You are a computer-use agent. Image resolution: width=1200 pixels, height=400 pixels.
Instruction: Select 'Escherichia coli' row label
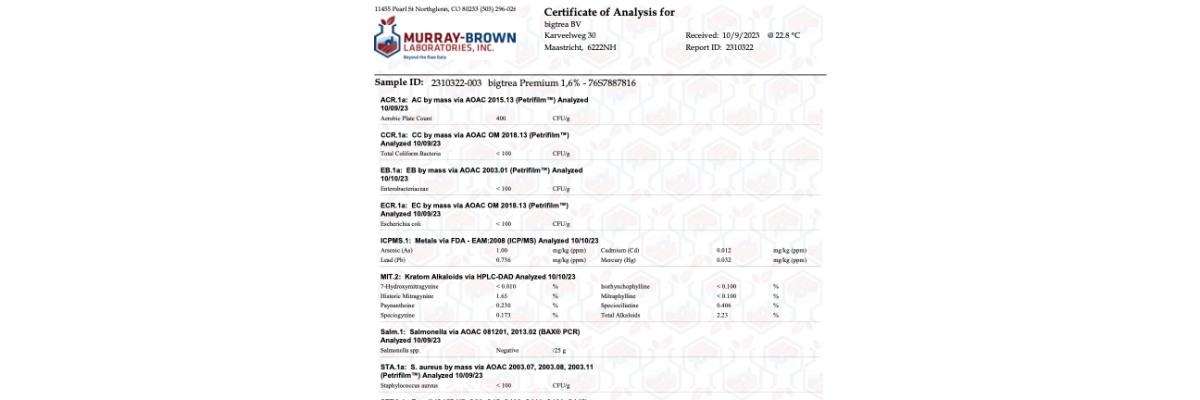pos(400,223)
